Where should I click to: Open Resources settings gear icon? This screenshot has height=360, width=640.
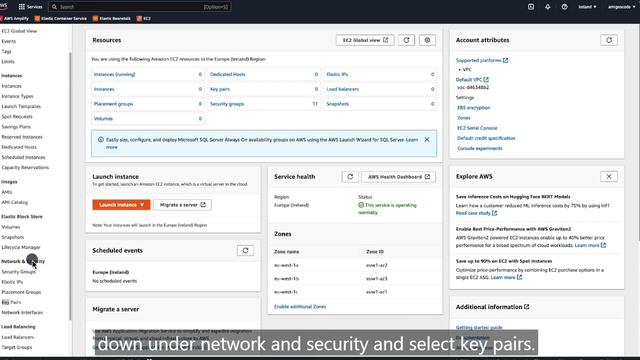[427, 40]
